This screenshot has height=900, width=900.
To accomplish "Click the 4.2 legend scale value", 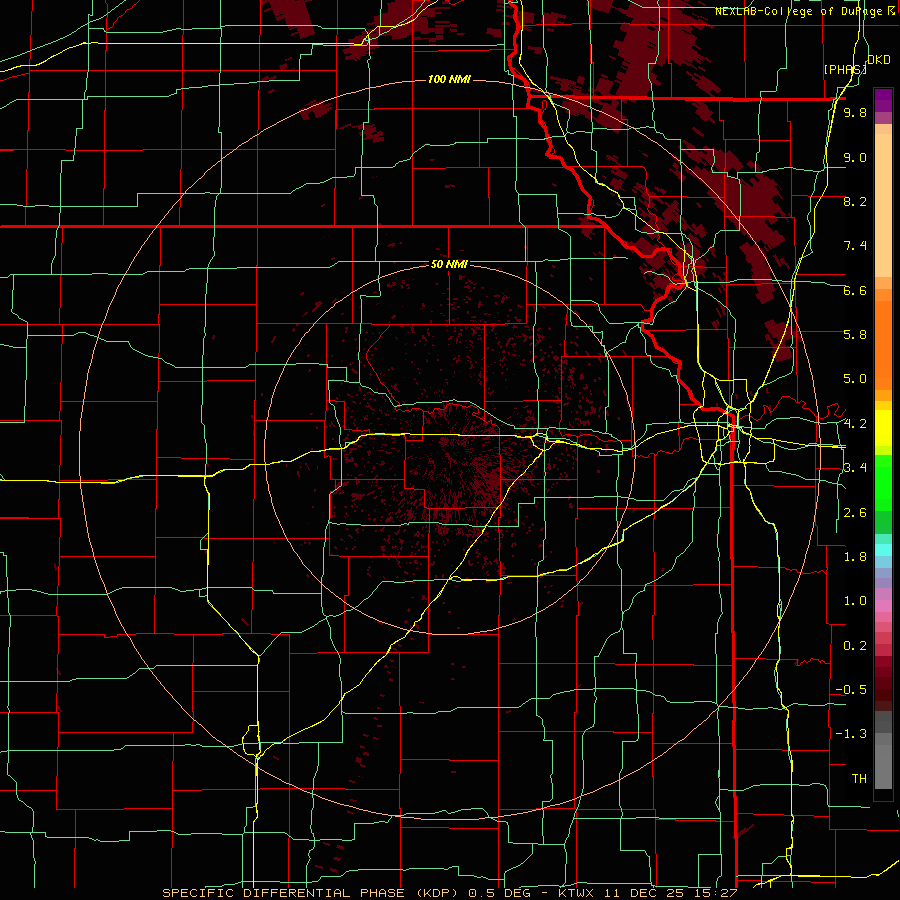I will point(855,424).
